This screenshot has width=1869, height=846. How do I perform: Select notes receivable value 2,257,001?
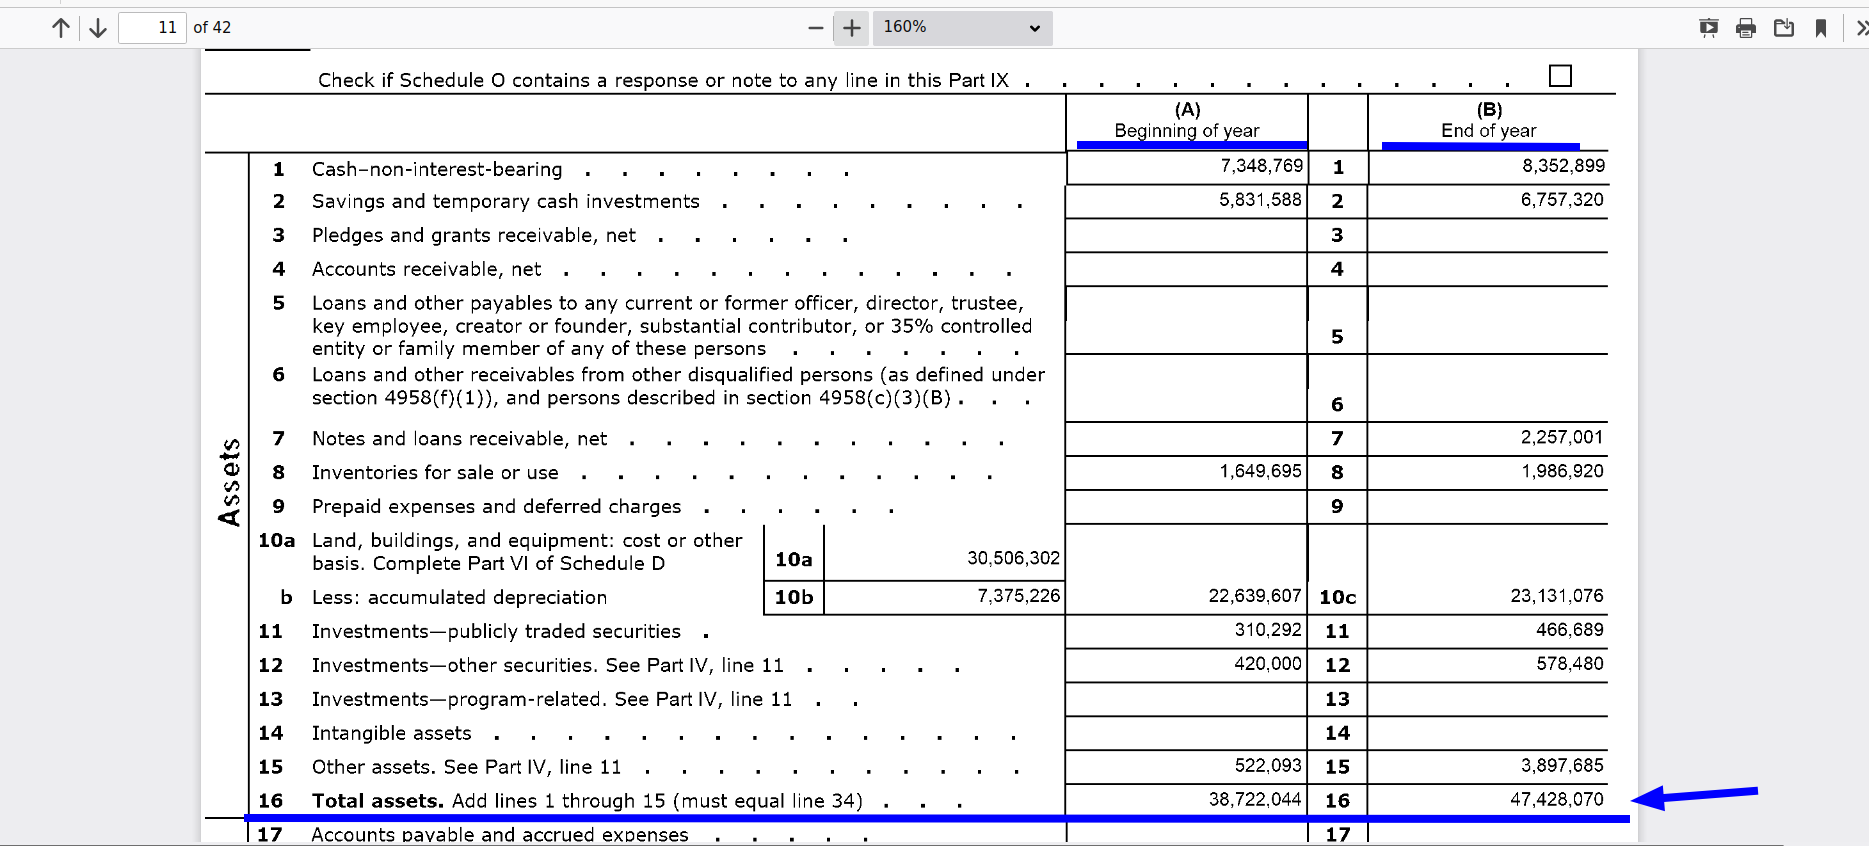tap(1562, 437)
